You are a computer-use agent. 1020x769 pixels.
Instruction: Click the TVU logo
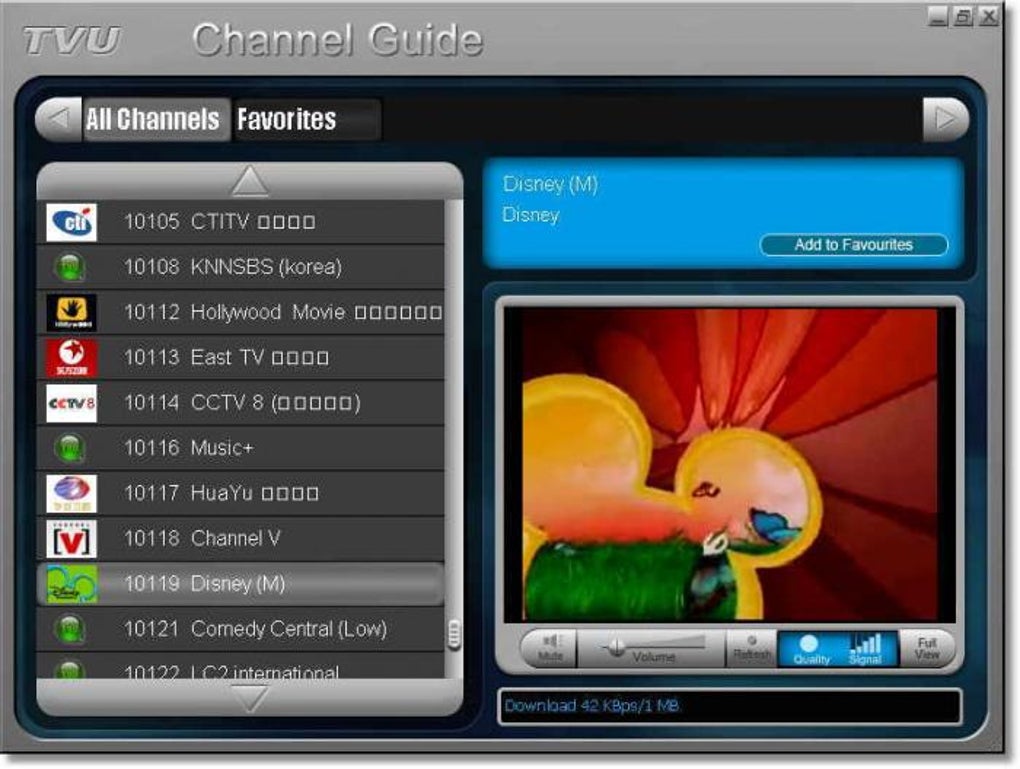[72, 40]
